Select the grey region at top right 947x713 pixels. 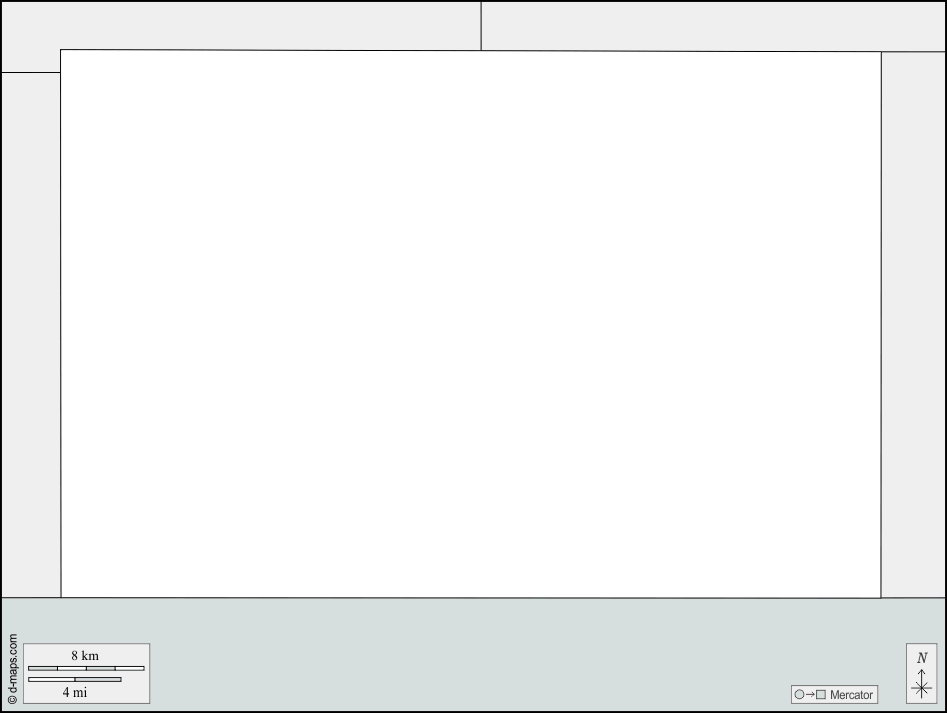tap(713, 26)
